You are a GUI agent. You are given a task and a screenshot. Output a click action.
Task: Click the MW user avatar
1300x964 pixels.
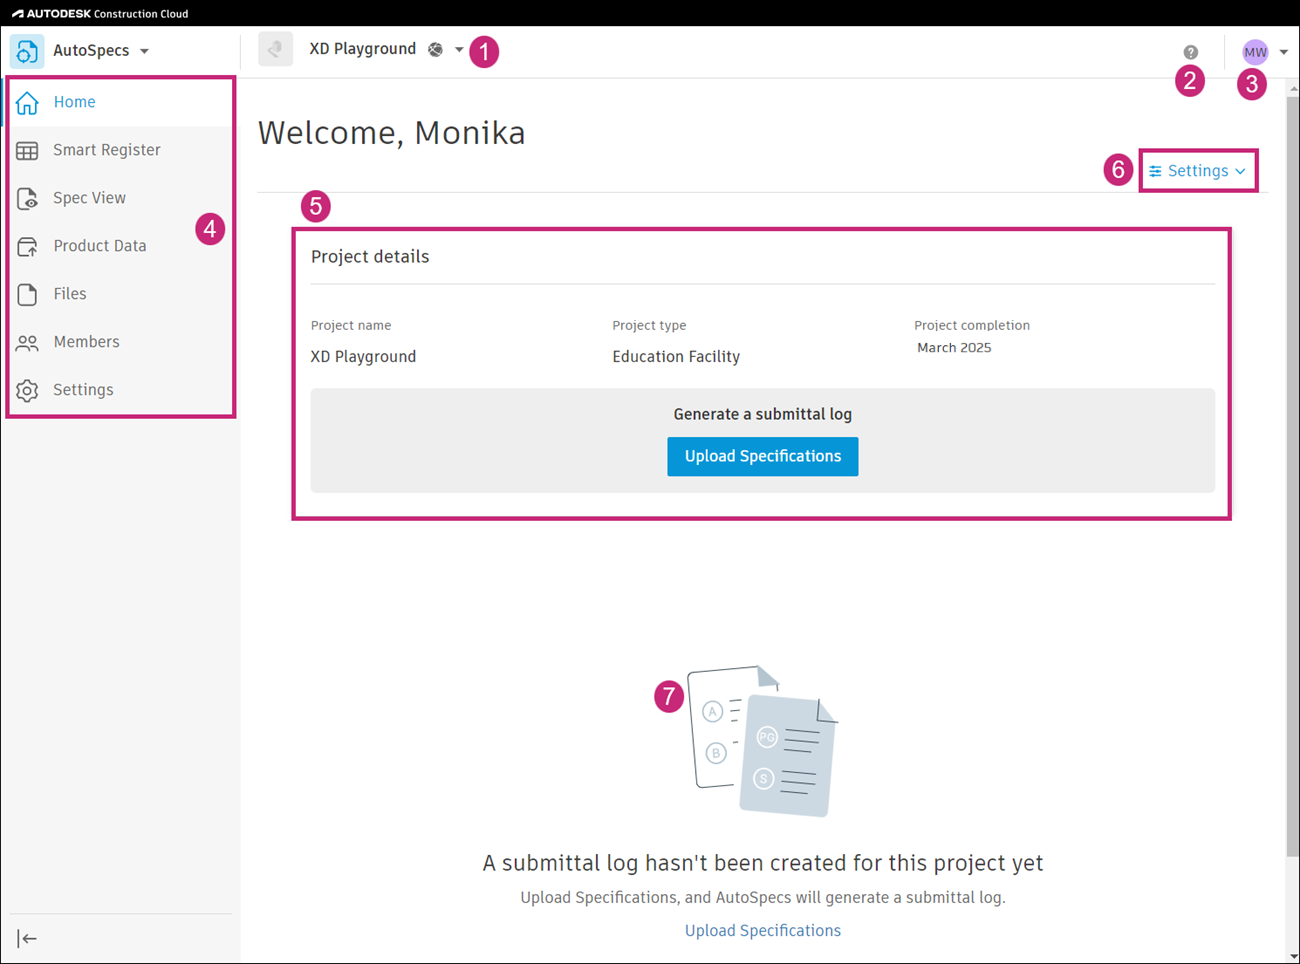pos(1255,52)
